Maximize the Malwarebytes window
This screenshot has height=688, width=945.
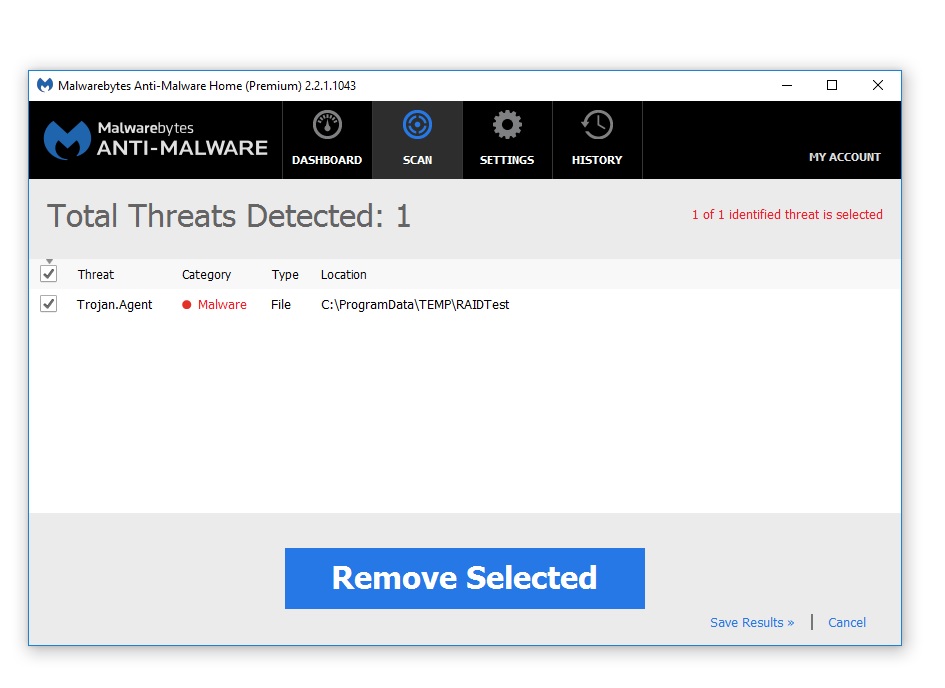(x=832, y=86)
